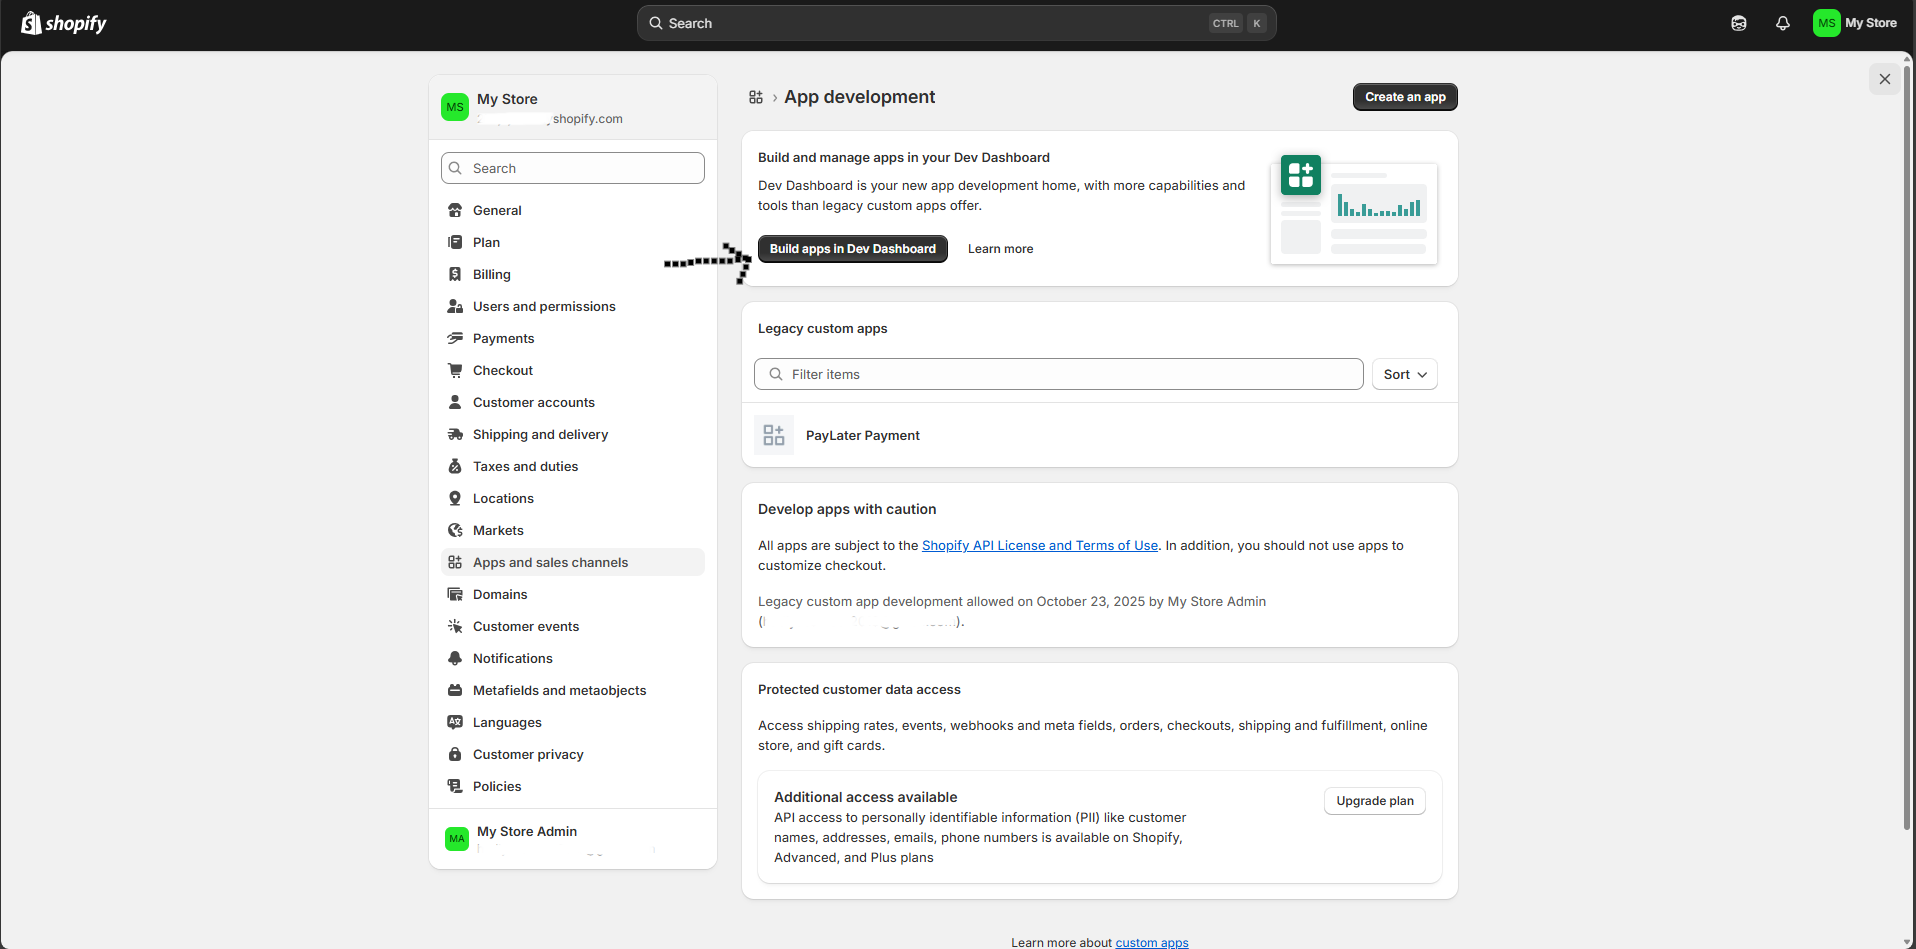Click the Payments icon in sidebar
1916x949 pixels.
click(455, 338)
